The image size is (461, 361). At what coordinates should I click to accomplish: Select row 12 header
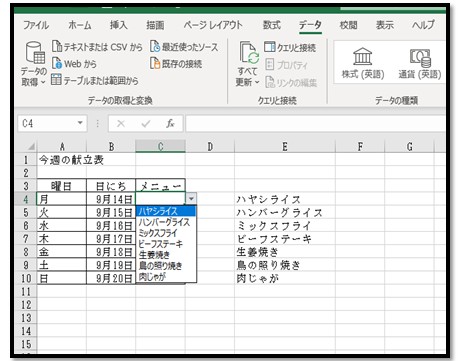point(26,305)
